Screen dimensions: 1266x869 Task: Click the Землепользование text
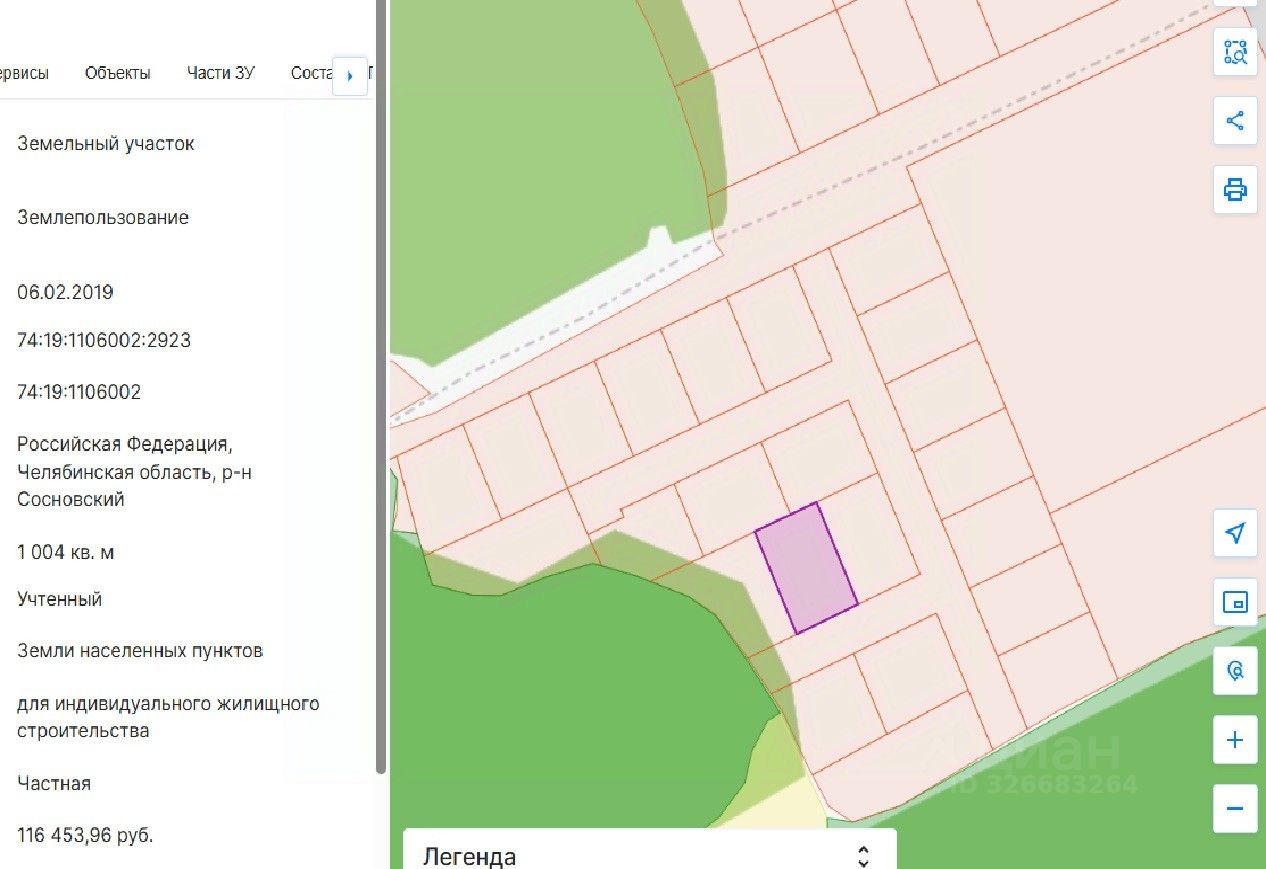[103, 218]
